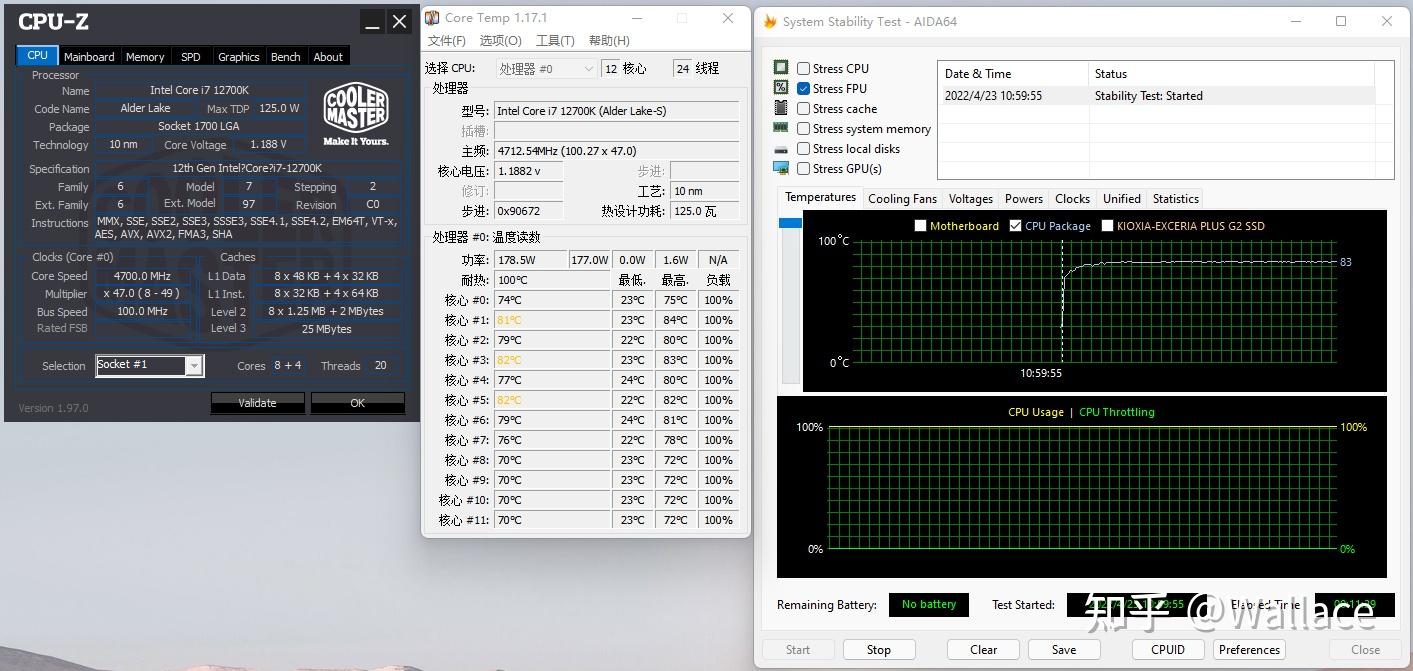The height and width of the screenshot is (671, 1413).
Task: Select the CPU tab in CPU-Z
Action: (x=38, y=56)
